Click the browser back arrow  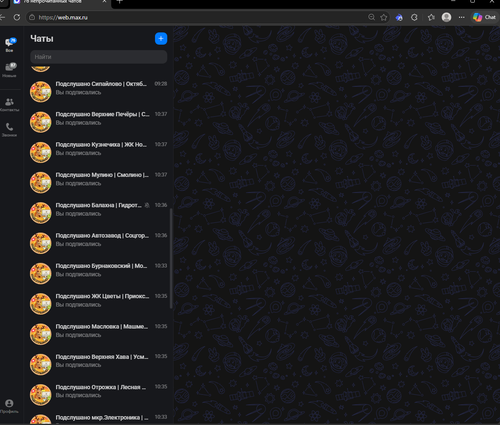pos(3,17)
